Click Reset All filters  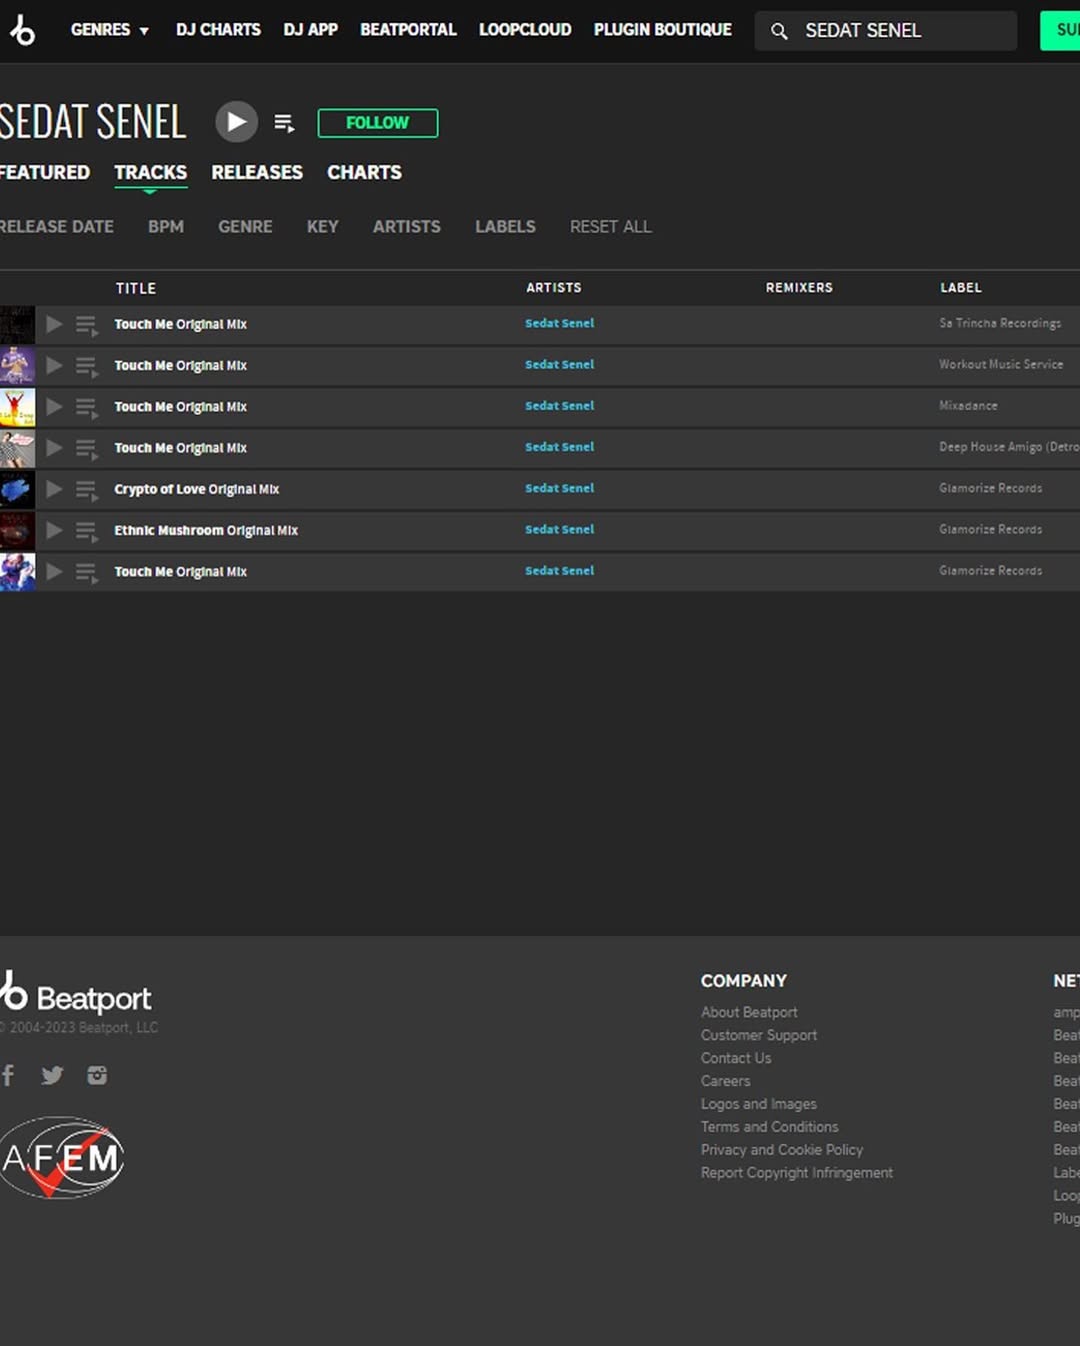610,227
